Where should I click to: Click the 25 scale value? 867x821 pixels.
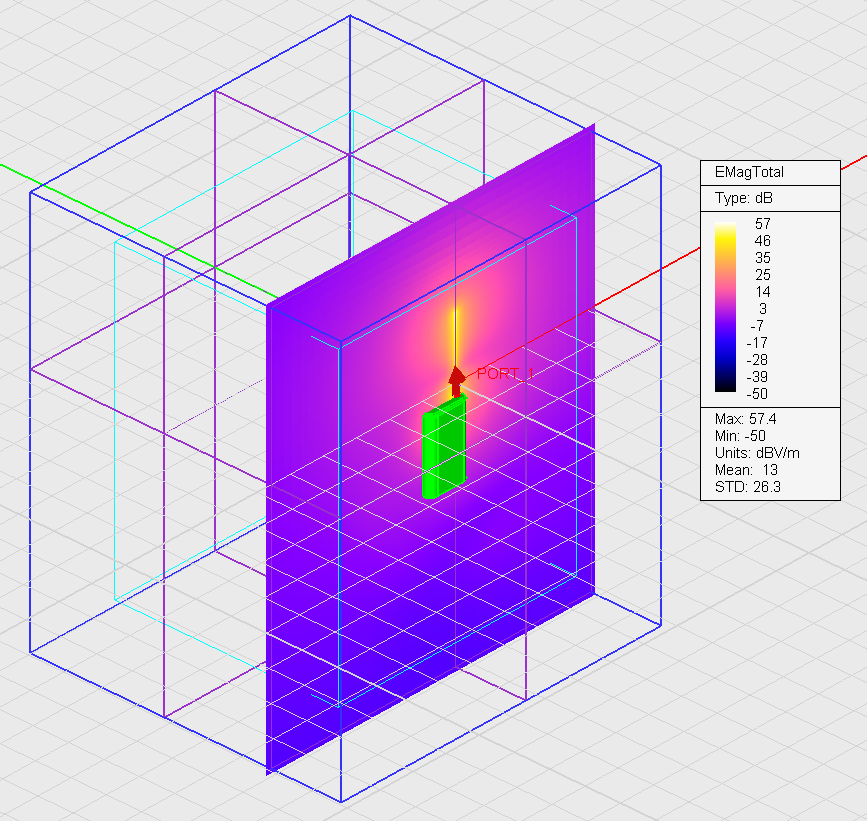click(x=762, y=275)
